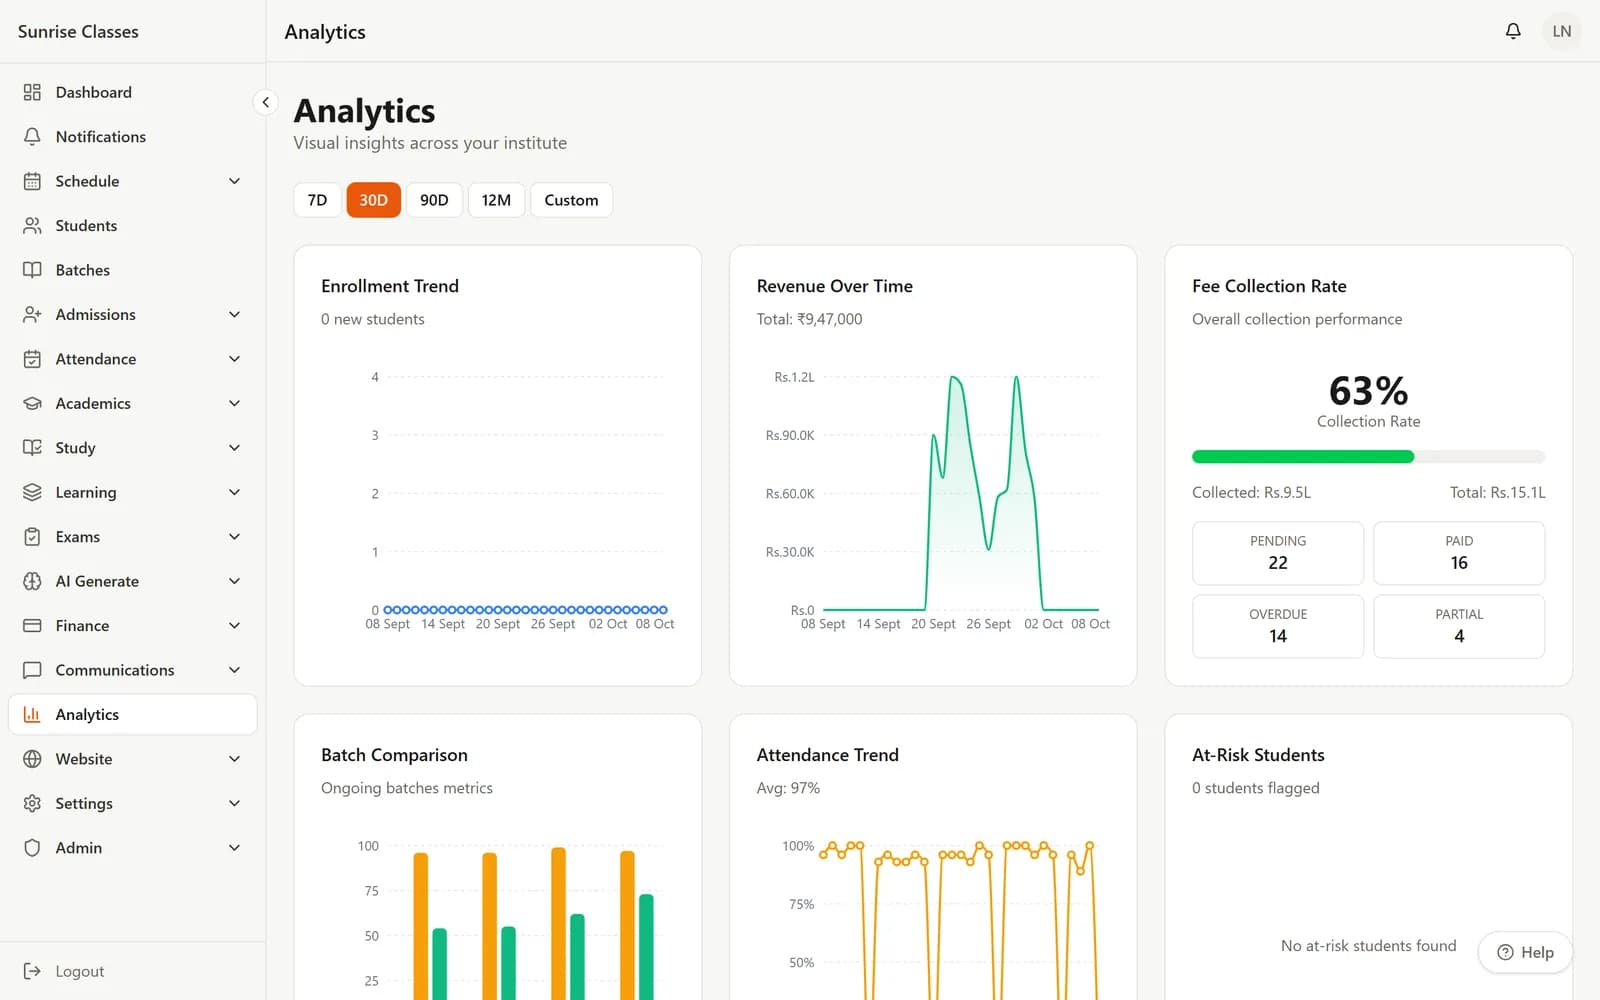Viewport: 1600px width, 1000px height.
Task: Click the Schedule calendar icon
Action: [32, 181]
